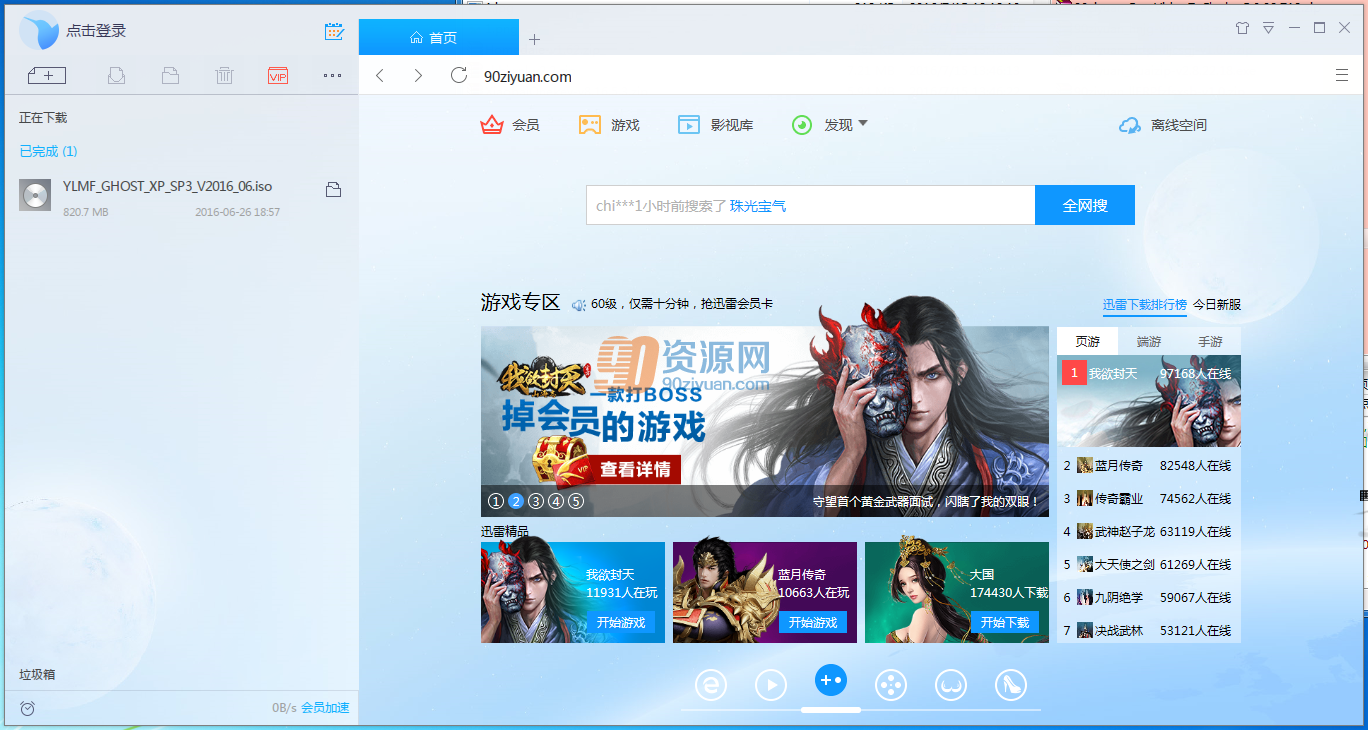Click 开始游戏 under 我欲封天 card
The image size is (1368, 730).
click(x=620, y=622)
